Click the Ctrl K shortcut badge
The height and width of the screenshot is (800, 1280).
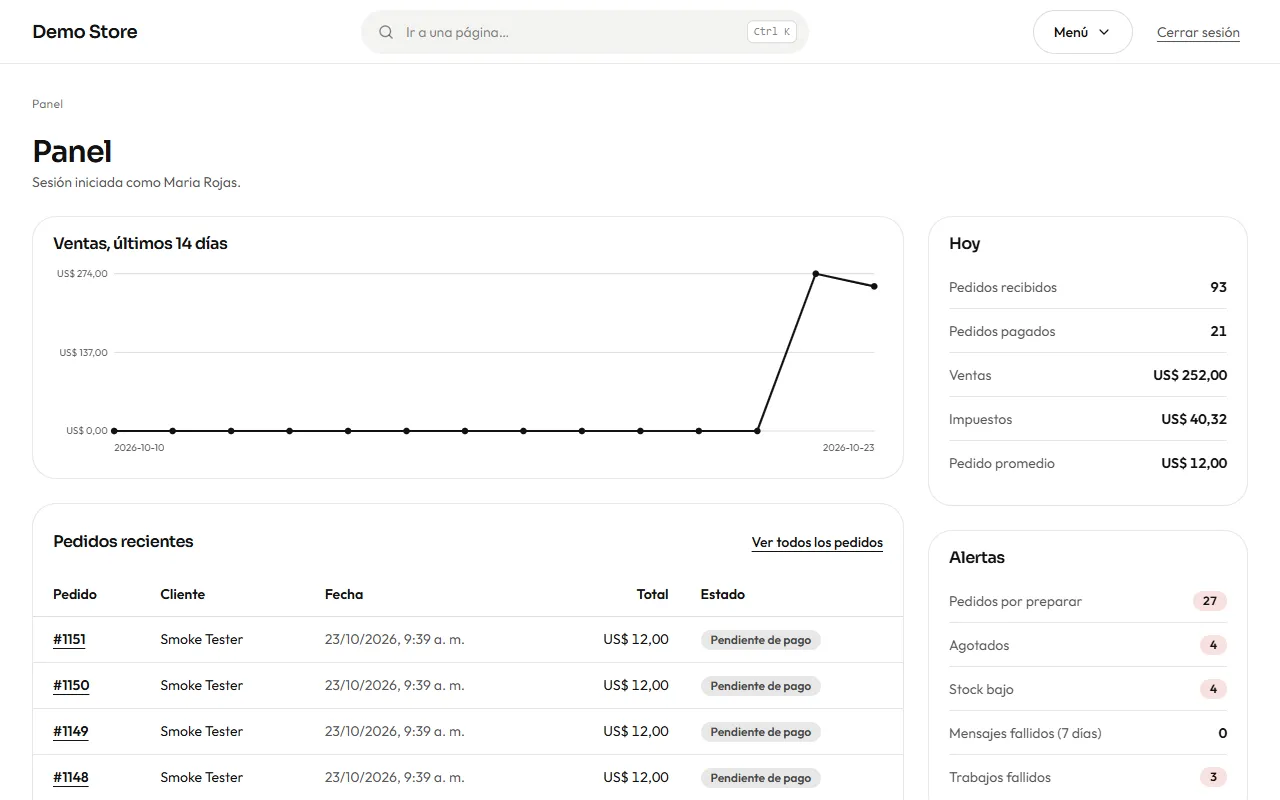(x=772, y=32)
